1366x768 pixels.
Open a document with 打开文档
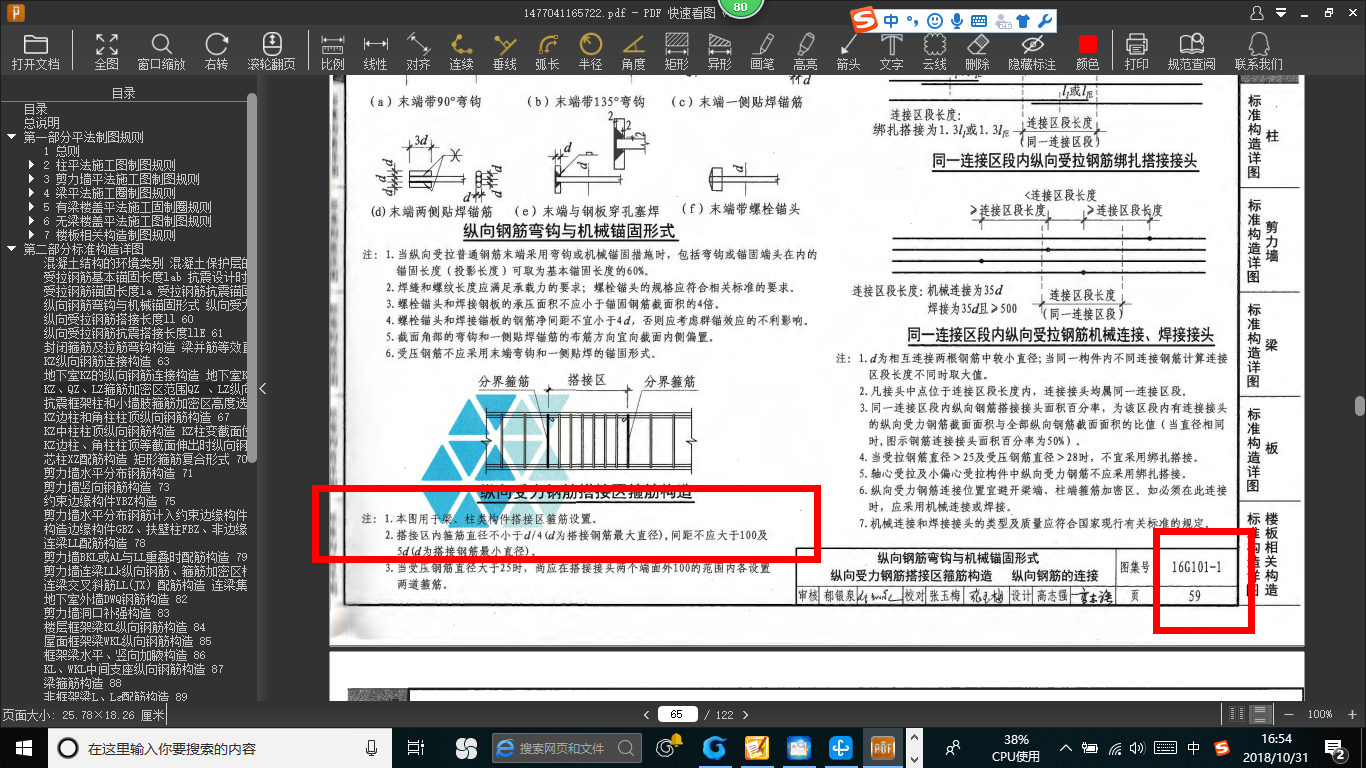36,52
